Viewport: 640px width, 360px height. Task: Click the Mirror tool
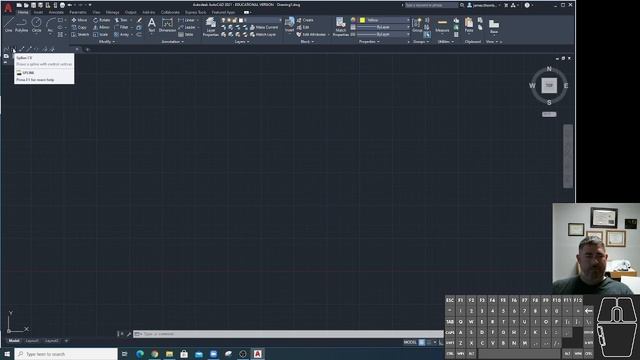101,27
